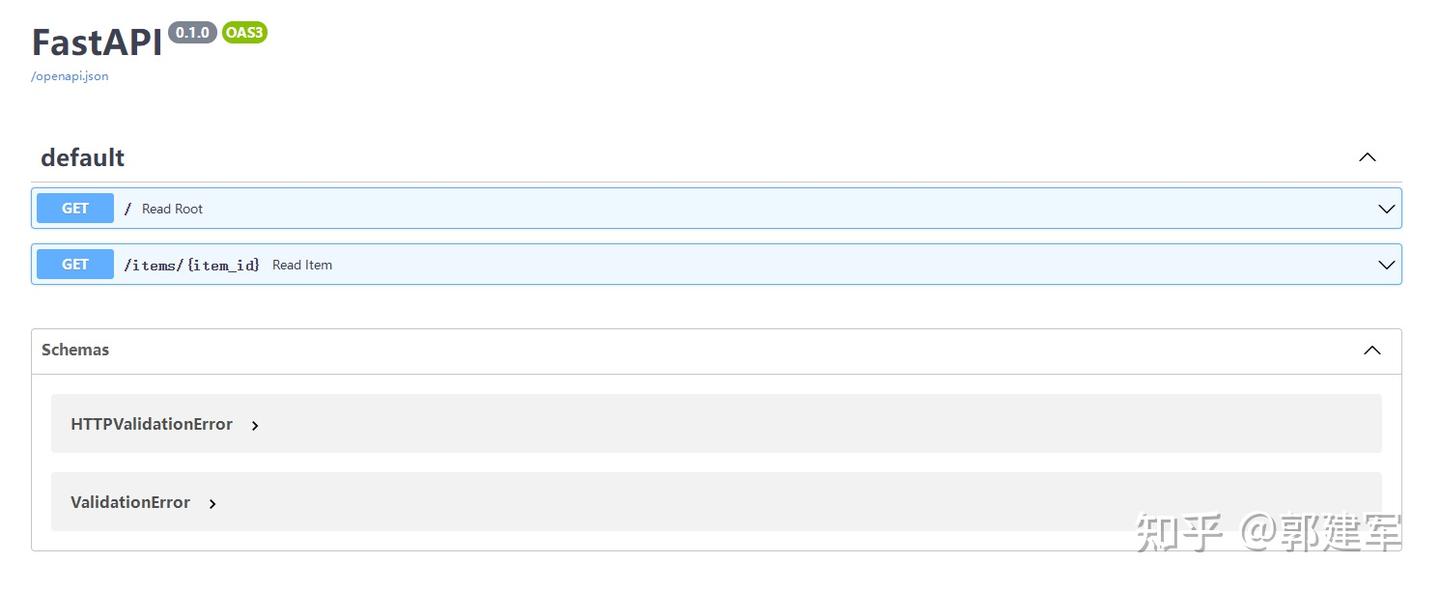
Task: Click the 0.1.0 version badge
Action: tap(192, 33)
